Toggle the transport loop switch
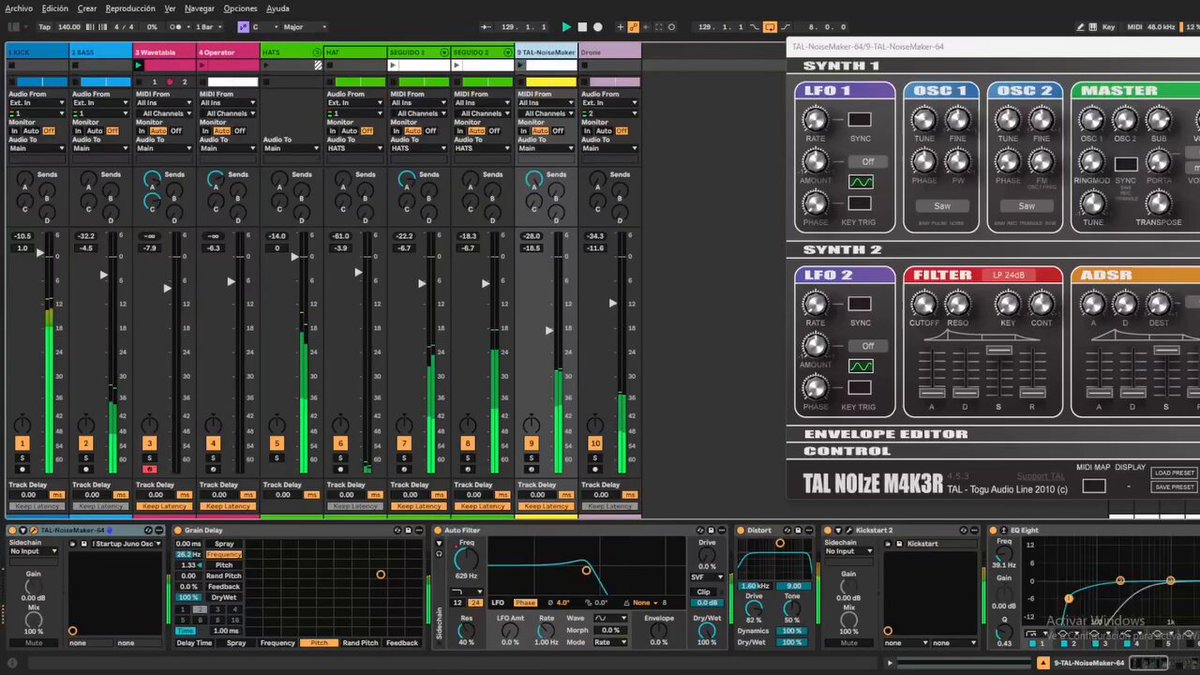 point(770,27)
